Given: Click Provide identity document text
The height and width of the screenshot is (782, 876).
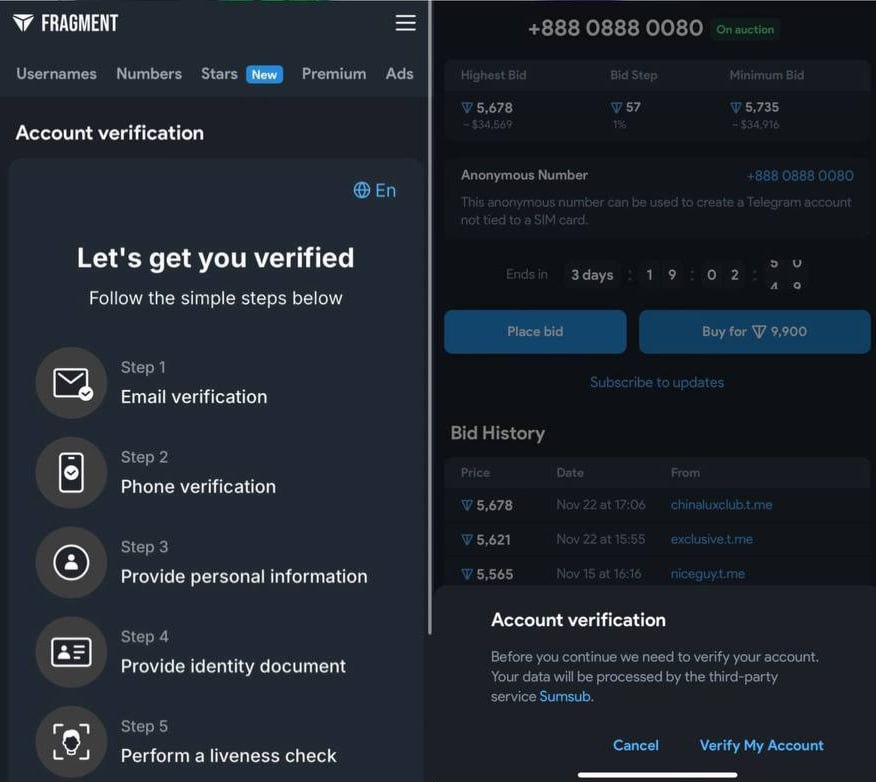Looking at the screenshot, I should [x=233, y=666].
